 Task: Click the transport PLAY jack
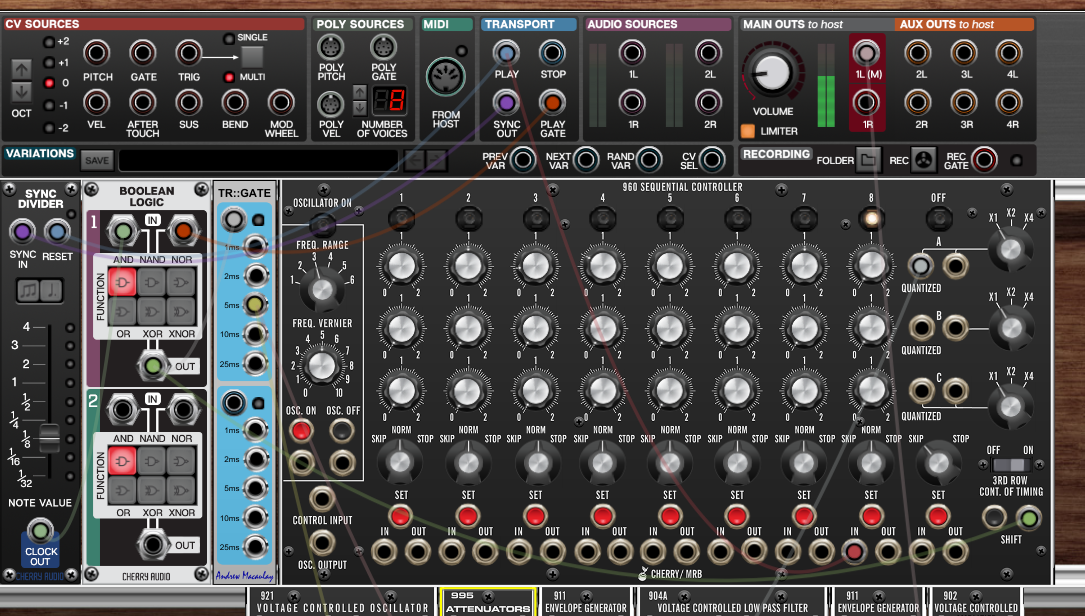(507, 53)
